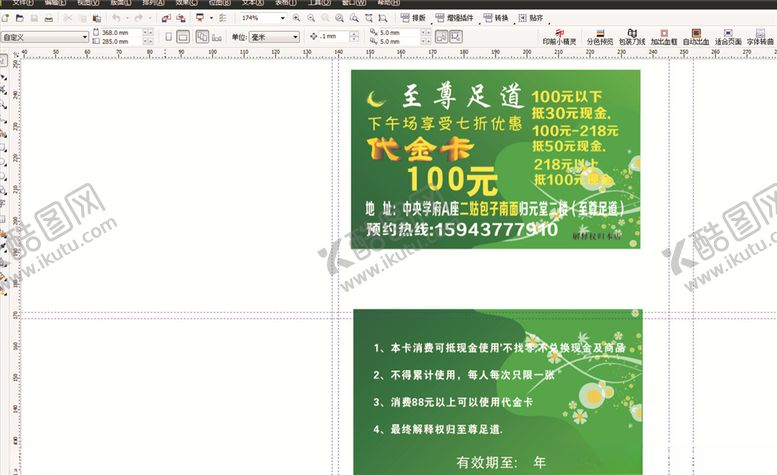Select the 至尊足道 title on the front card
This screenshot has height=475, width=777.
462,96
